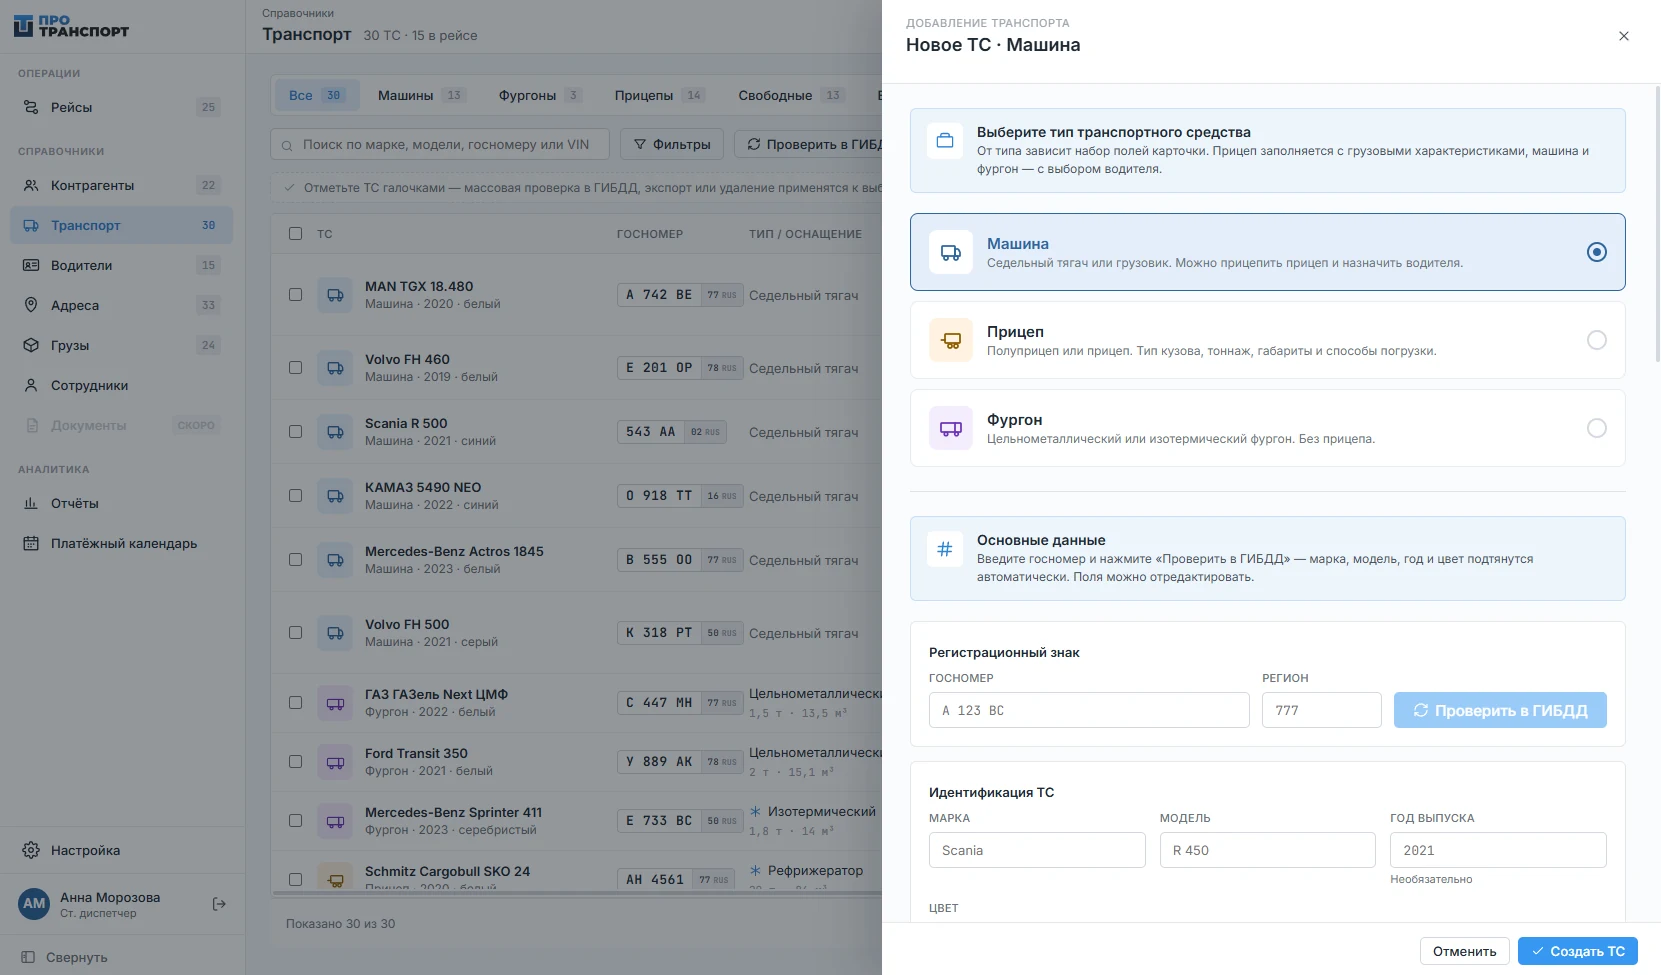The image size is (1661, 975).
Task: Open Настройка gear icon in sidebar
Action: [31, 850]
